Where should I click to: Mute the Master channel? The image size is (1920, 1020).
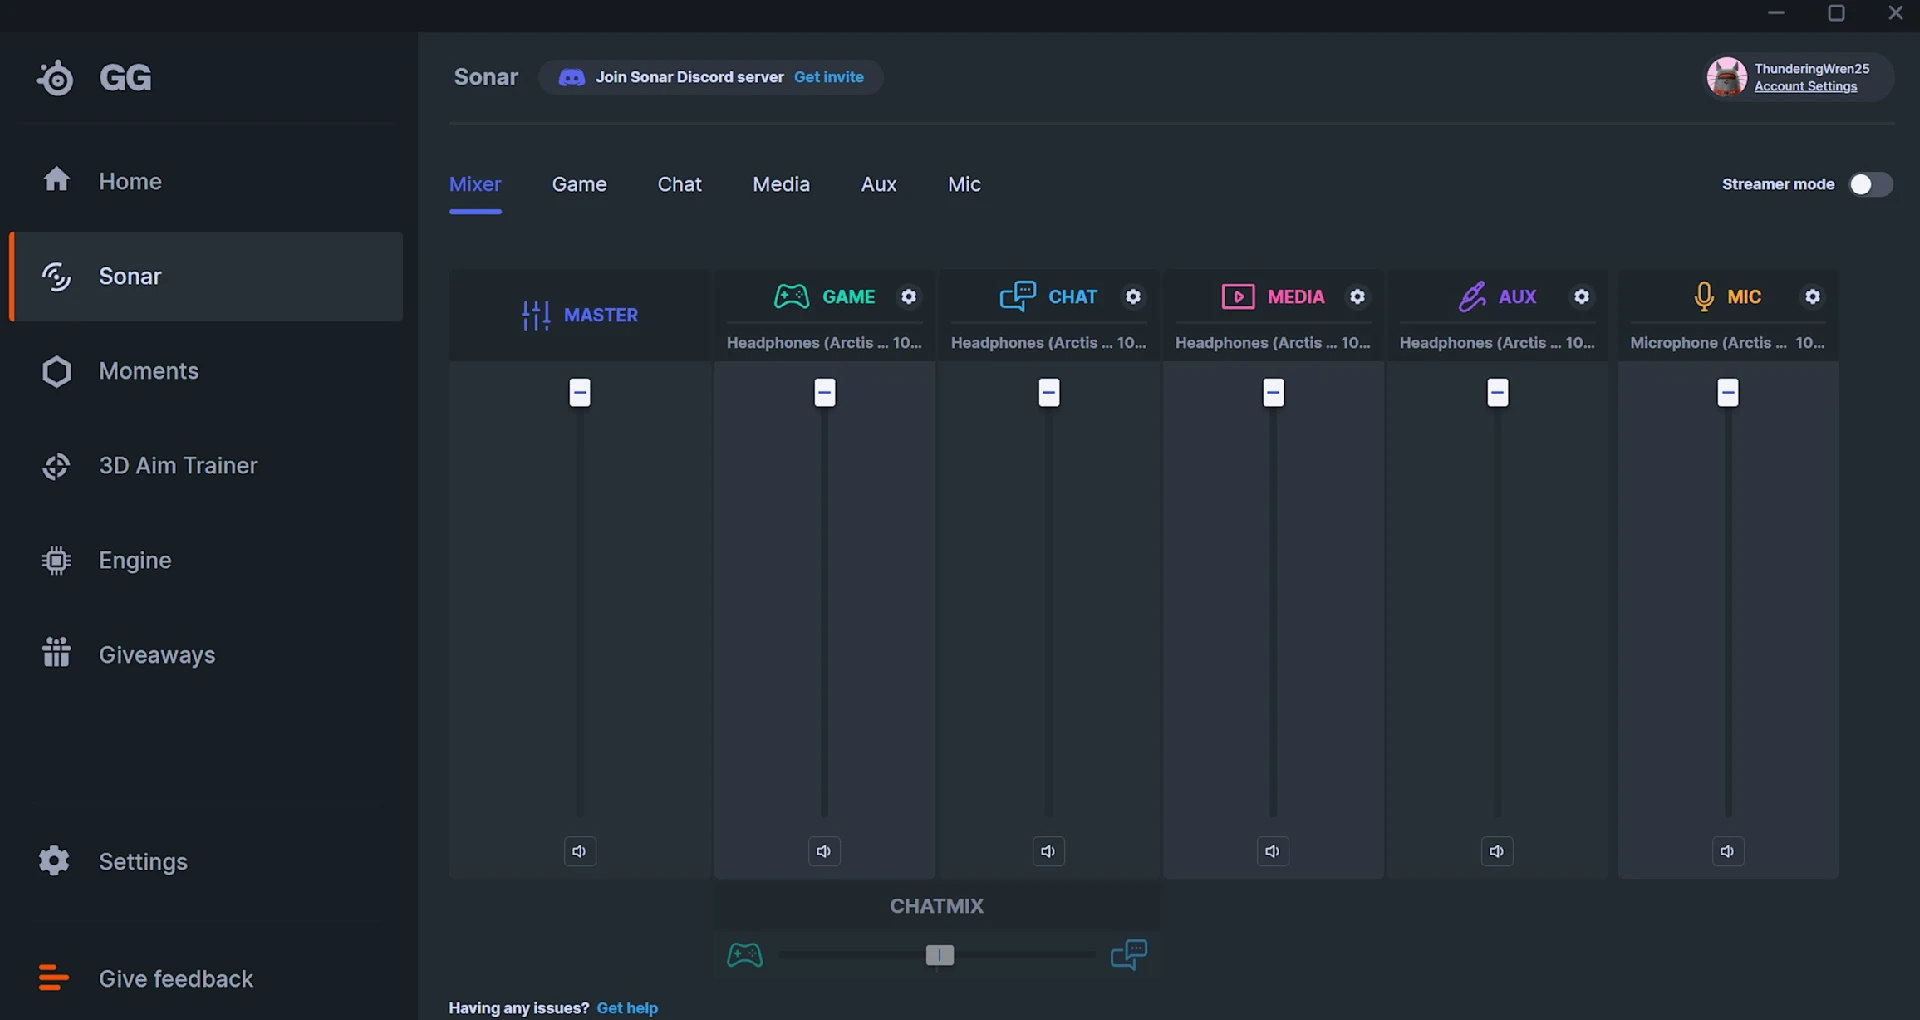[x=579, y=851]
